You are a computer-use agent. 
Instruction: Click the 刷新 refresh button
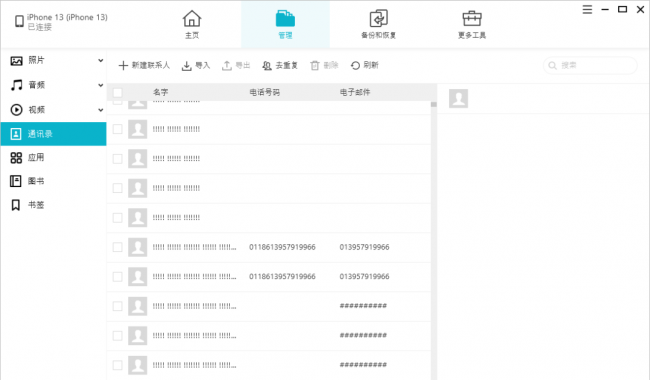tap(364, 65)
